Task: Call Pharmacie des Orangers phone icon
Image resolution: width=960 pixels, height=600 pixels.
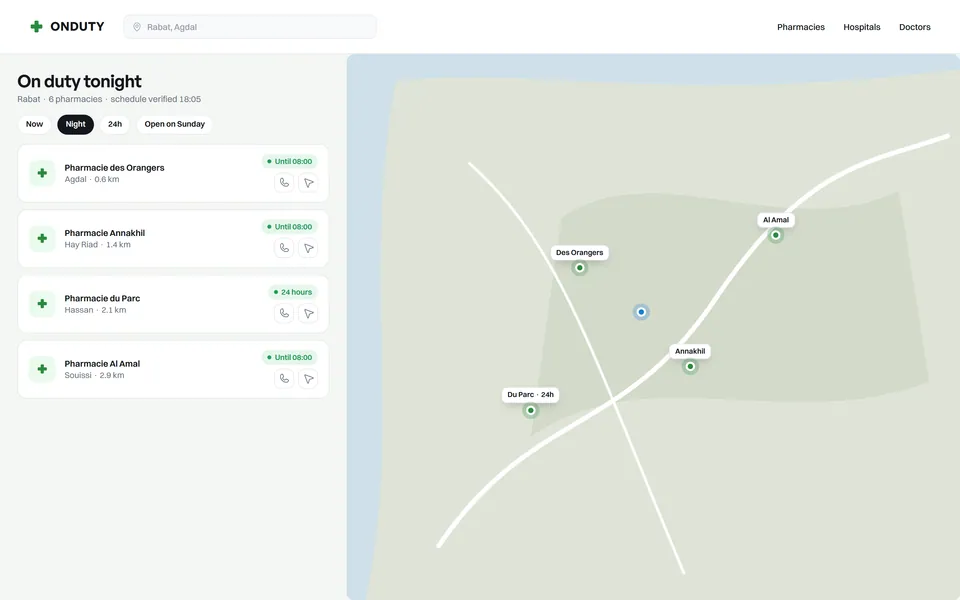Action: pos(284,182)
